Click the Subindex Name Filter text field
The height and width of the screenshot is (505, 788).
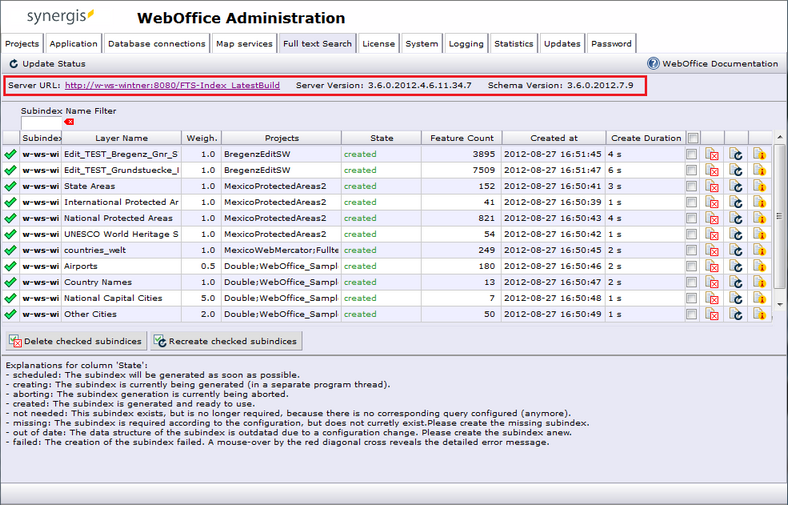coord(41,123)
